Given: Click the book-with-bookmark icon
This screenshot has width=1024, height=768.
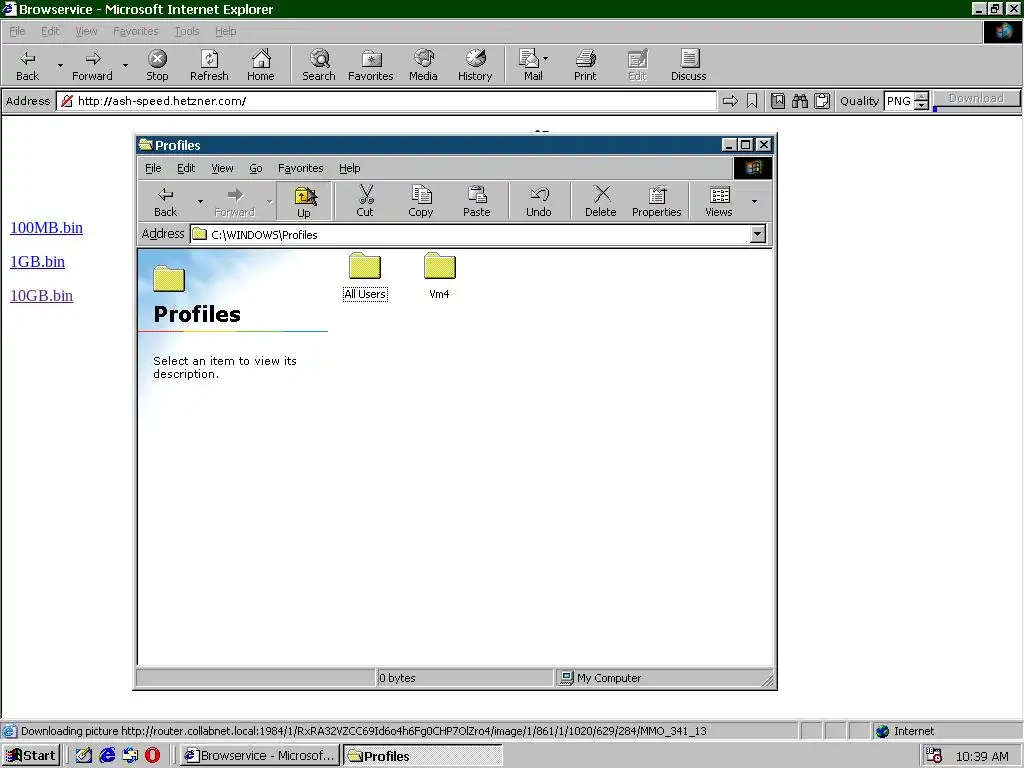Looking at the screenshot, I should [778, 101].
